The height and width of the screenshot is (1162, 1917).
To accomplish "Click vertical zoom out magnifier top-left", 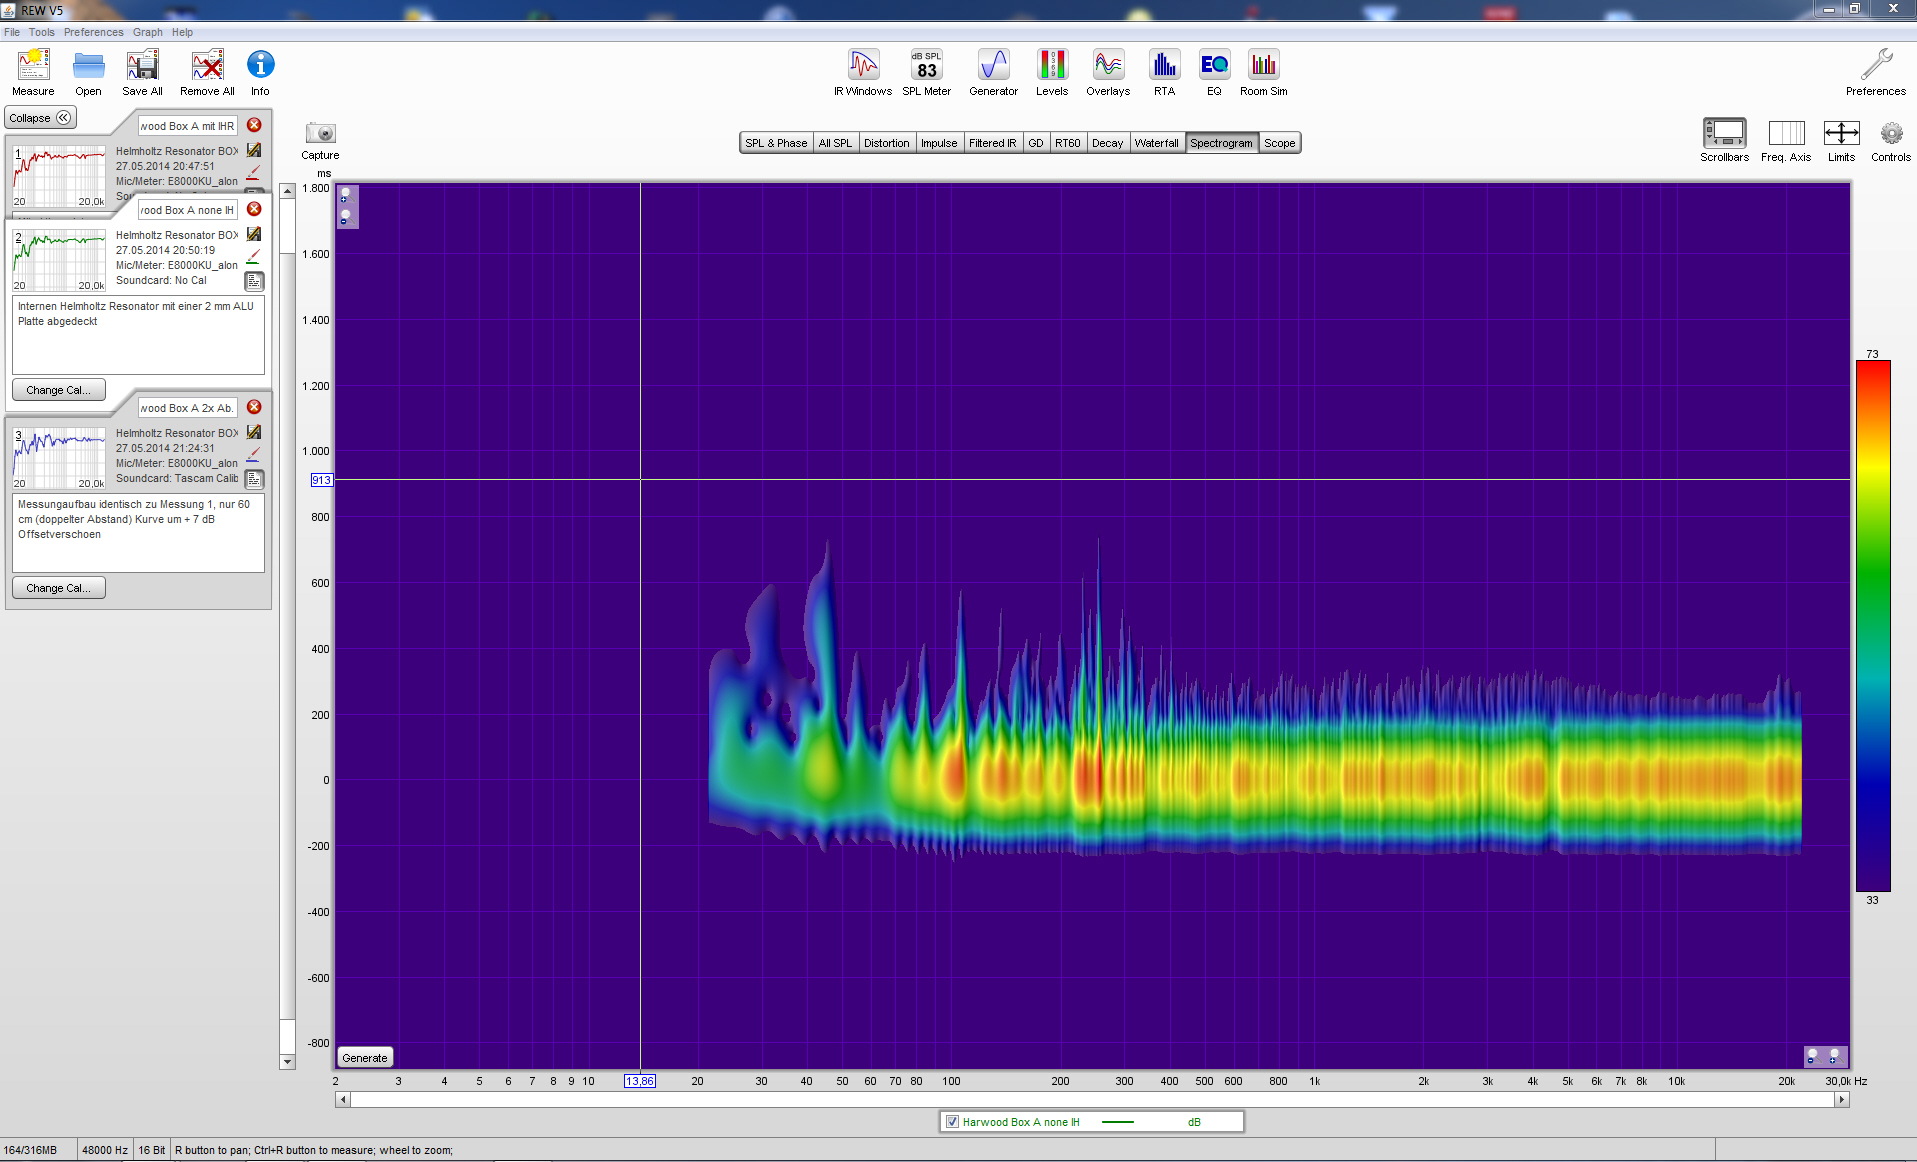I will click(x=345, y=216).
